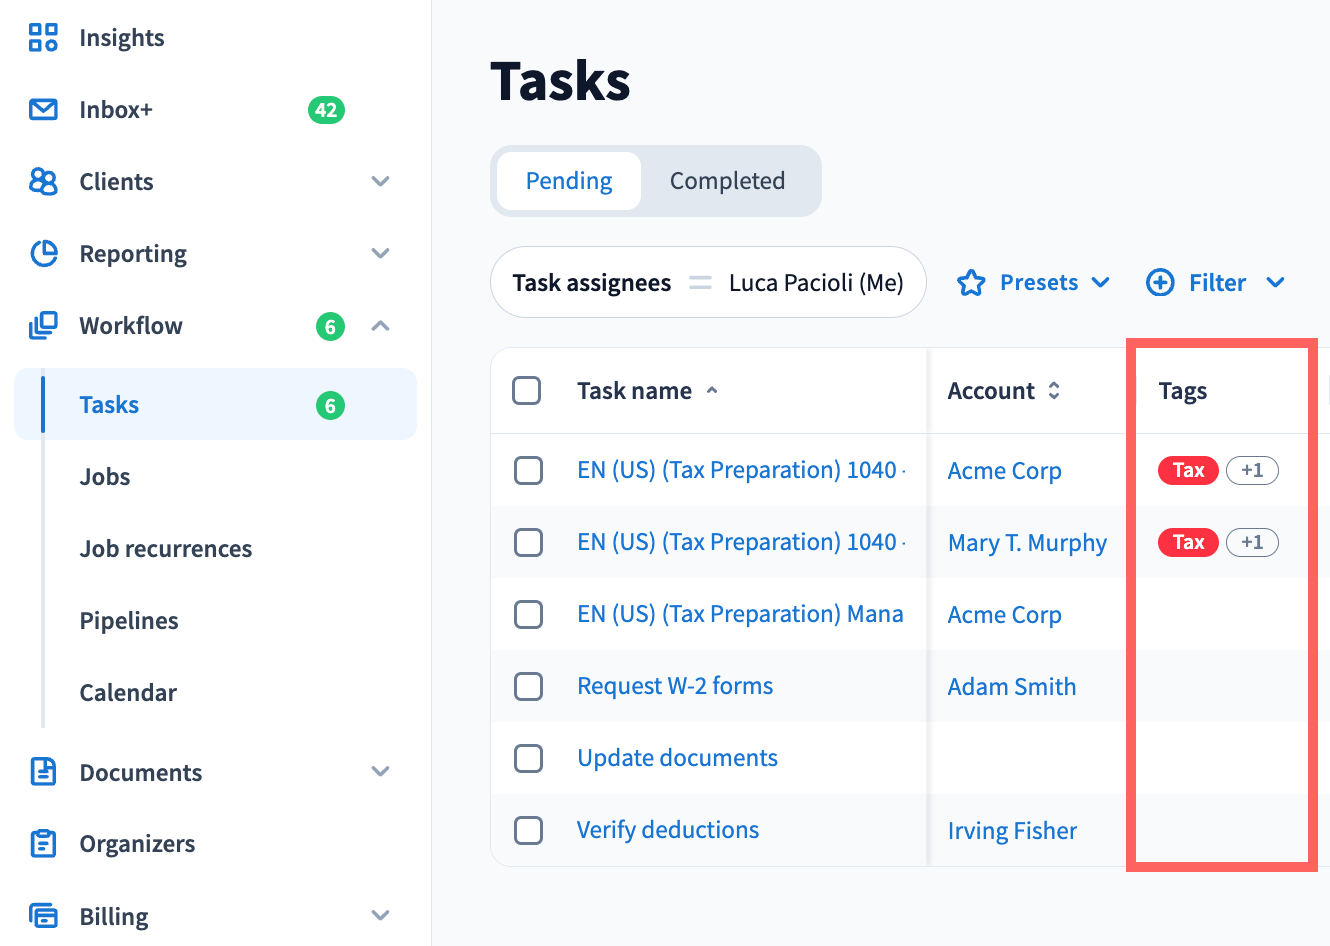Tick the select-all tasks header checkbox
Image resolution: width=1330 pixels, height=946 pixels.
(x=527, y=390)
